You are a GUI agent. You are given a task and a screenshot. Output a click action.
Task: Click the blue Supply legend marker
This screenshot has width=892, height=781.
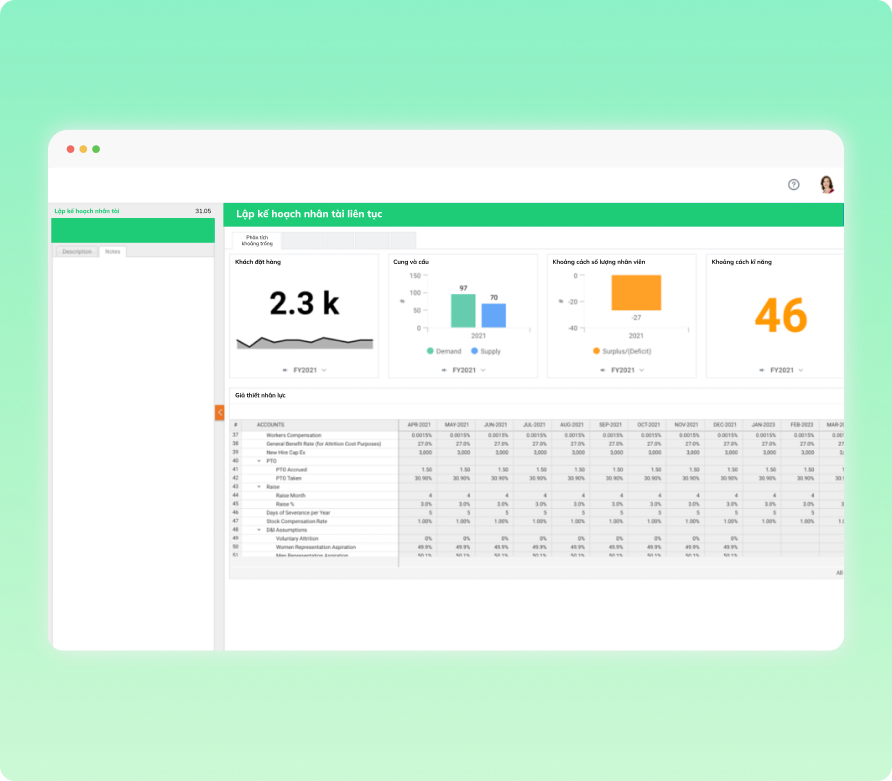[474, 351]
